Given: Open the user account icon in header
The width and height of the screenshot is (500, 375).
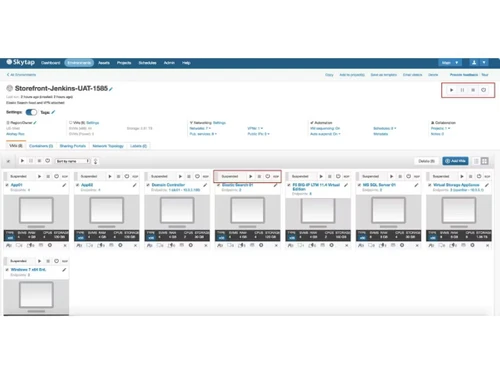Looking at the screenshot, I should [x=474, y=63].
